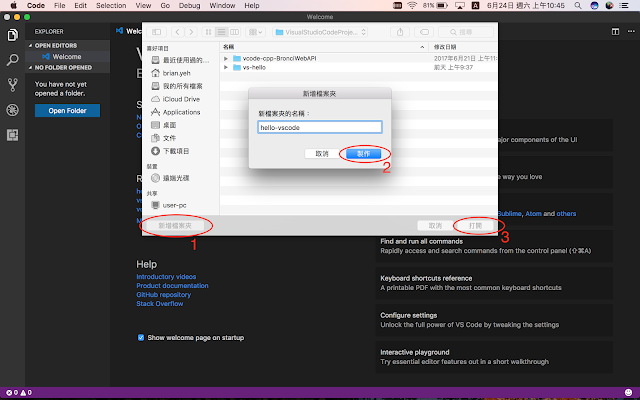This screenshot has width=640, height=400.
Task: Open the Explorer view in activity bar
Action: 12,35
